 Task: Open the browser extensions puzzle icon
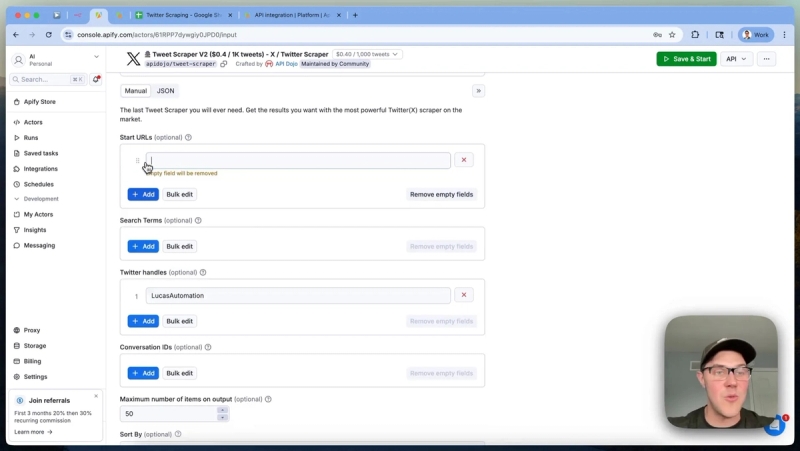[x=695, y=35]
